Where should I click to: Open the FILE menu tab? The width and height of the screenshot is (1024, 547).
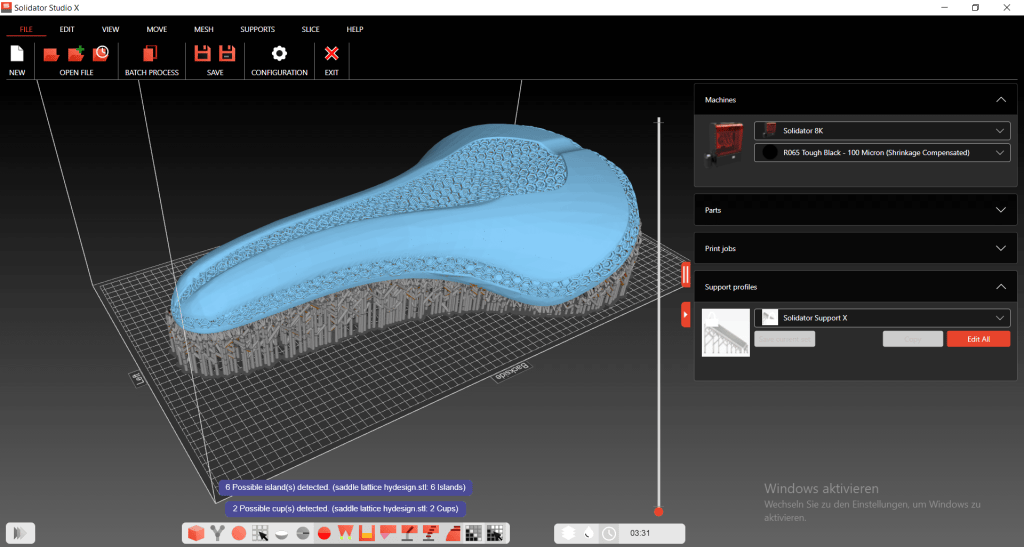(x=26, y=29)
